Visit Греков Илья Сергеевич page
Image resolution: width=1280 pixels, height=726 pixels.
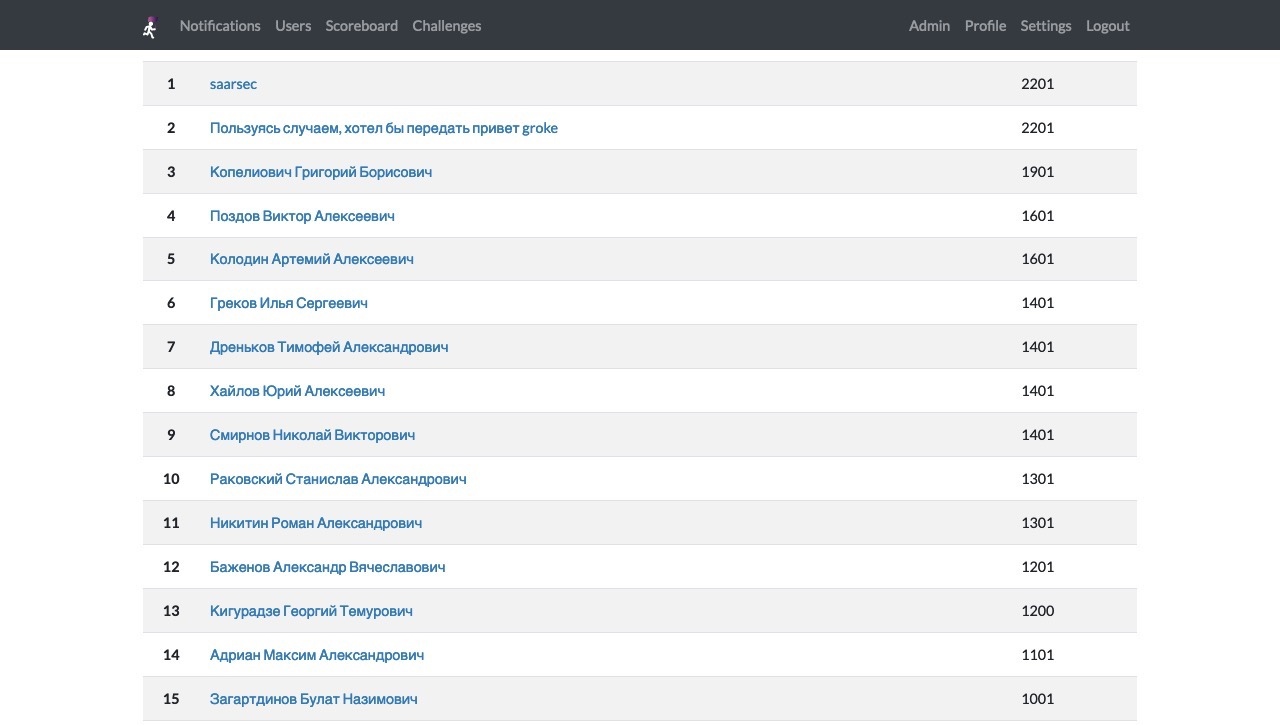pyautogui.click(x=289, y=303)
